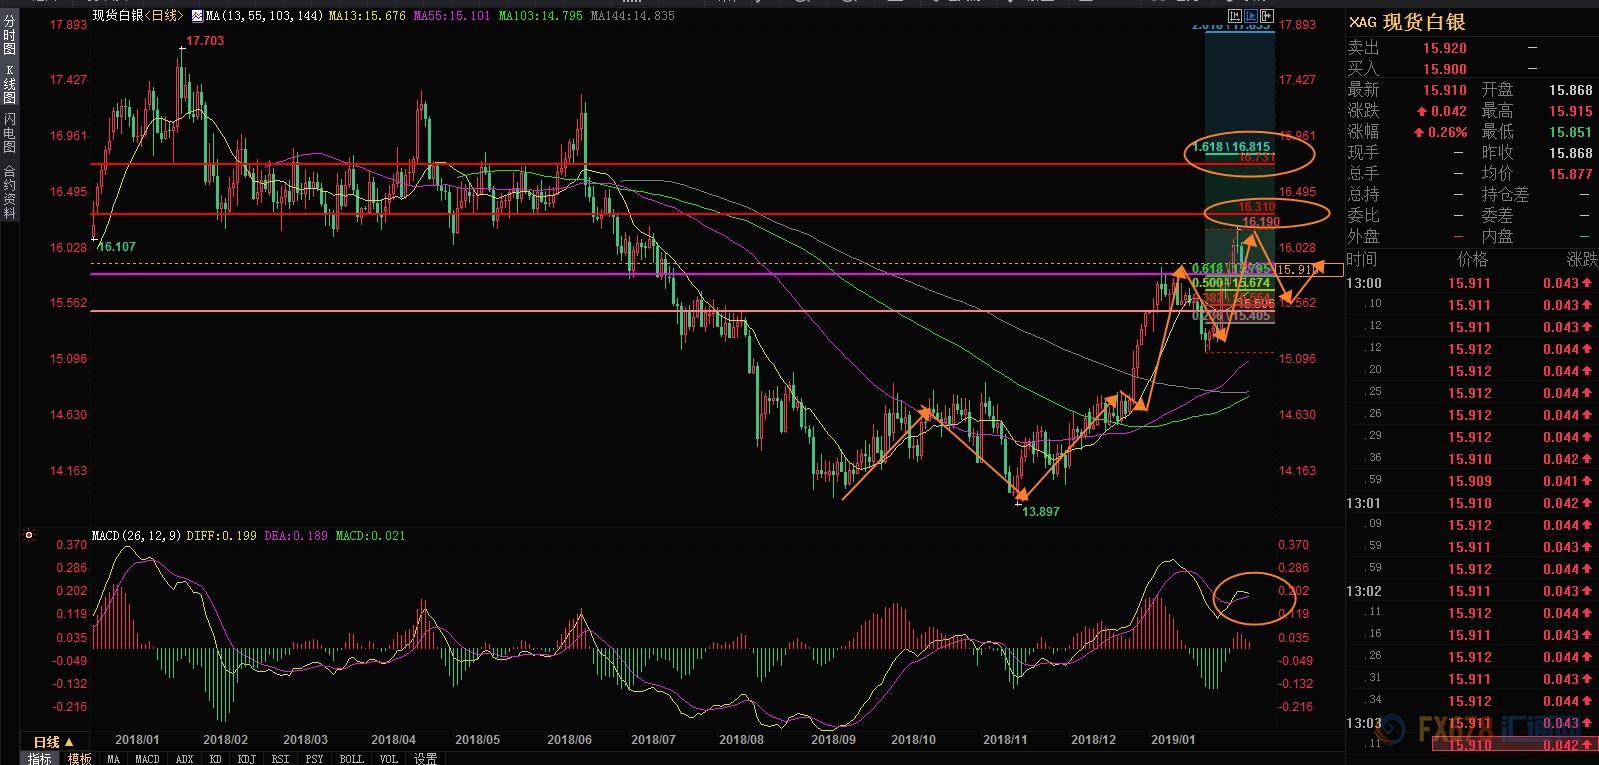Click the small red circle icon beside the MACD label
The height and width of the screenshot is (765, 1599).
(x=29, y=536)
